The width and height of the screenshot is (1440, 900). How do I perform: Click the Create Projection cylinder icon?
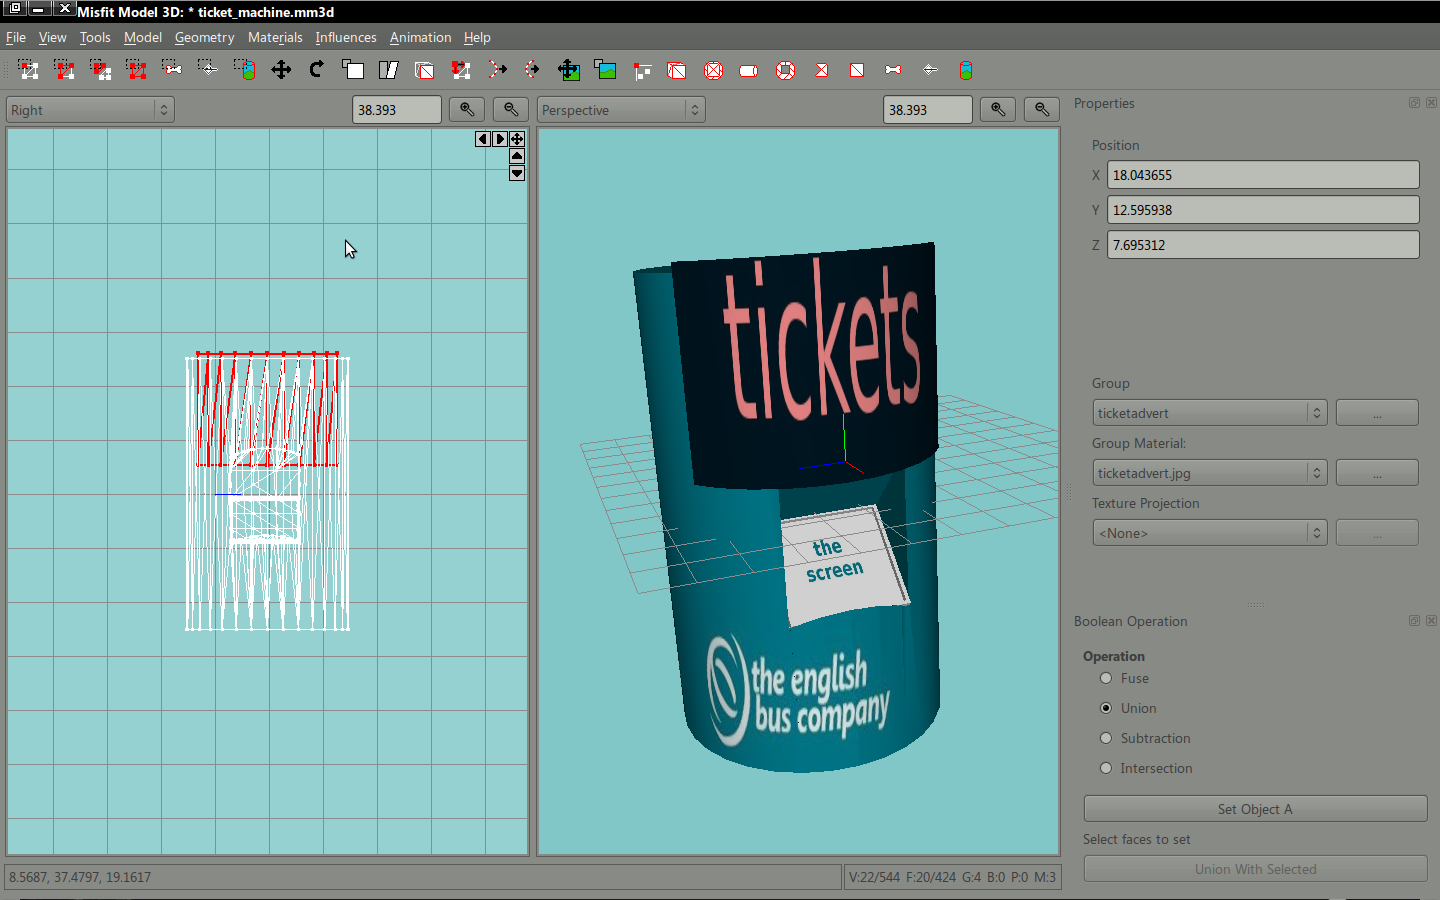pos(965,70)
